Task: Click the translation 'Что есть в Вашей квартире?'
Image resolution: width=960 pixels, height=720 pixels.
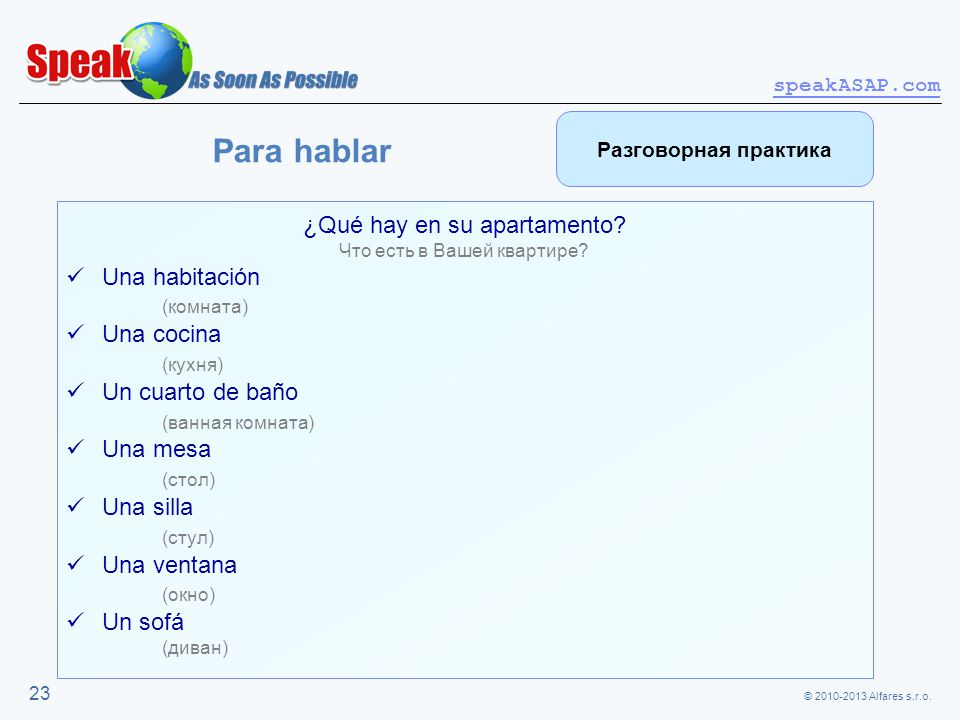Action: click(x=463, y=251)
